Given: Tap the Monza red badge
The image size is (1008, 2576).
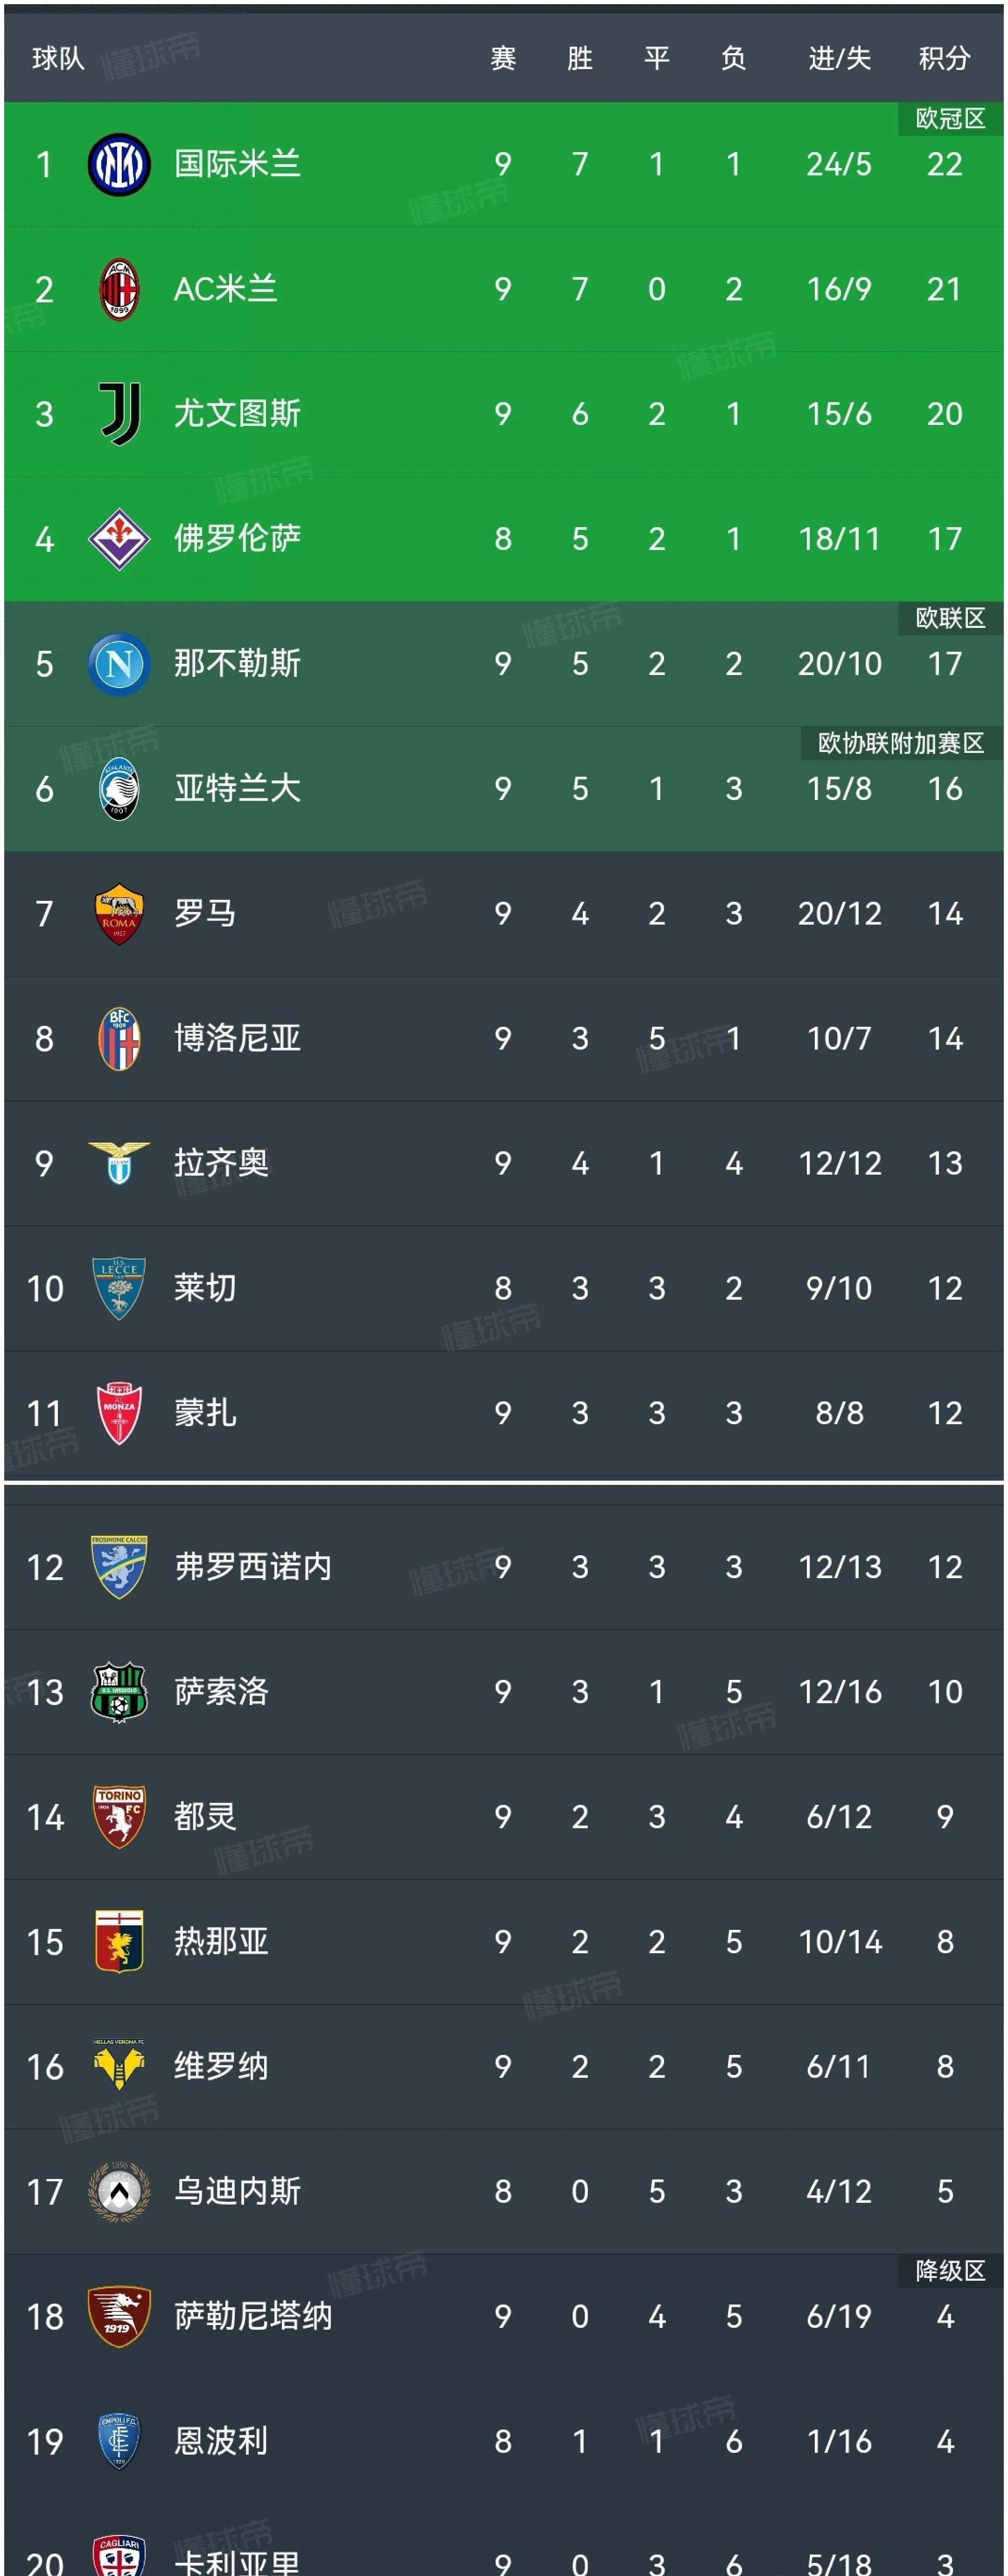Looking at the screenshot, I should tap(119, 1413).
